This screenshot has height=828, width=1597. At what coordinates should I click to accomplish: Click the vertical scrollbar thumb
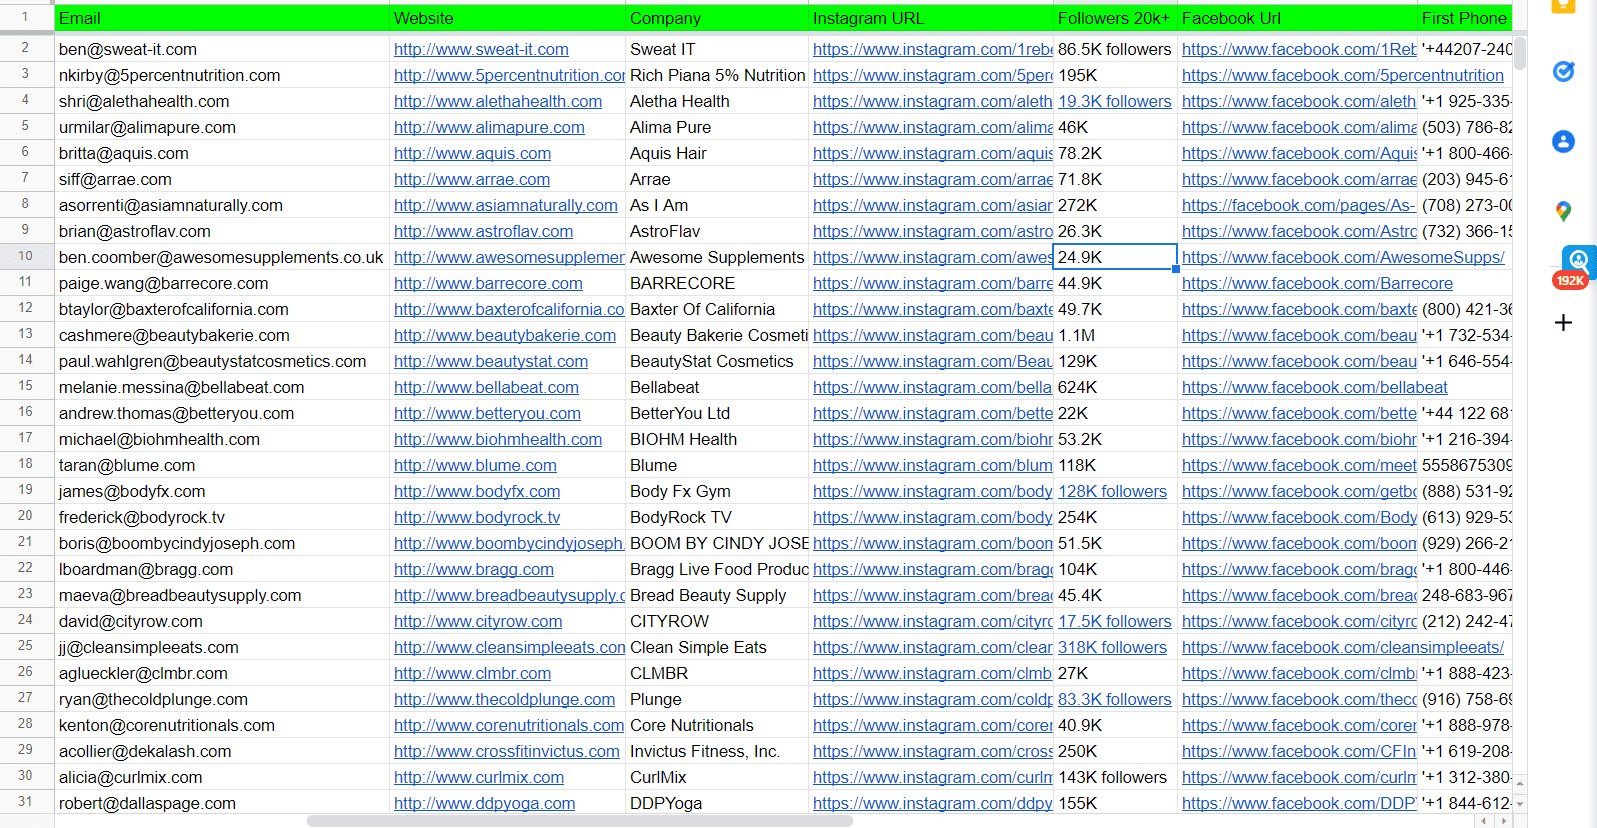(1520, 53)
